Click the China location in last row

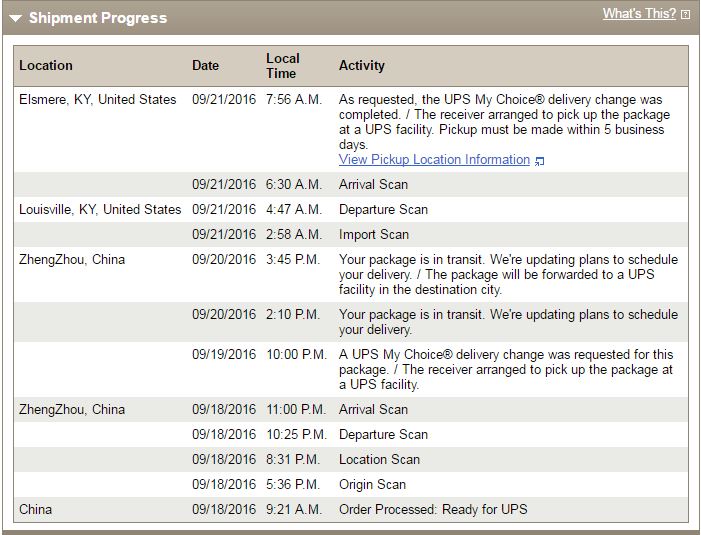tap(35, 509)
